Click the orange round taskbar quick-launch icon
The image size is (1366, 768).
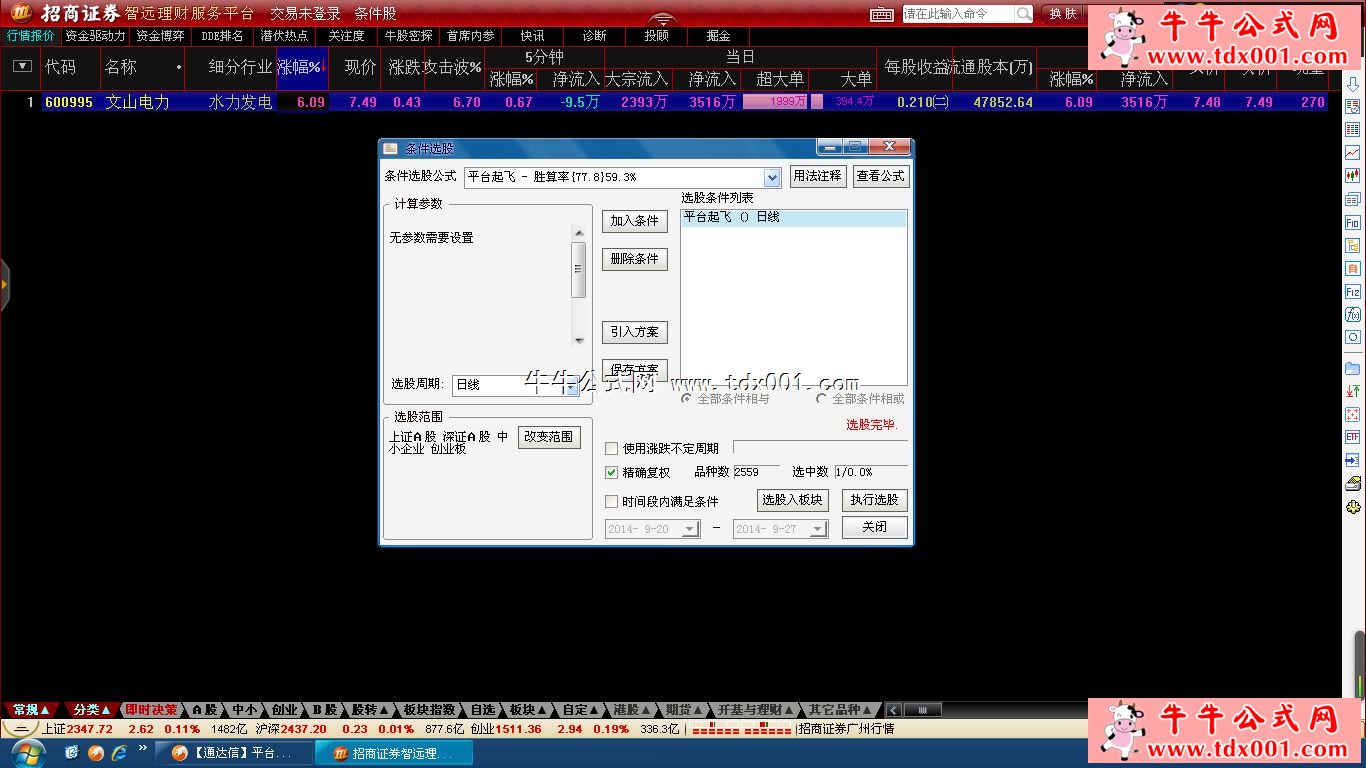point(96,752)
